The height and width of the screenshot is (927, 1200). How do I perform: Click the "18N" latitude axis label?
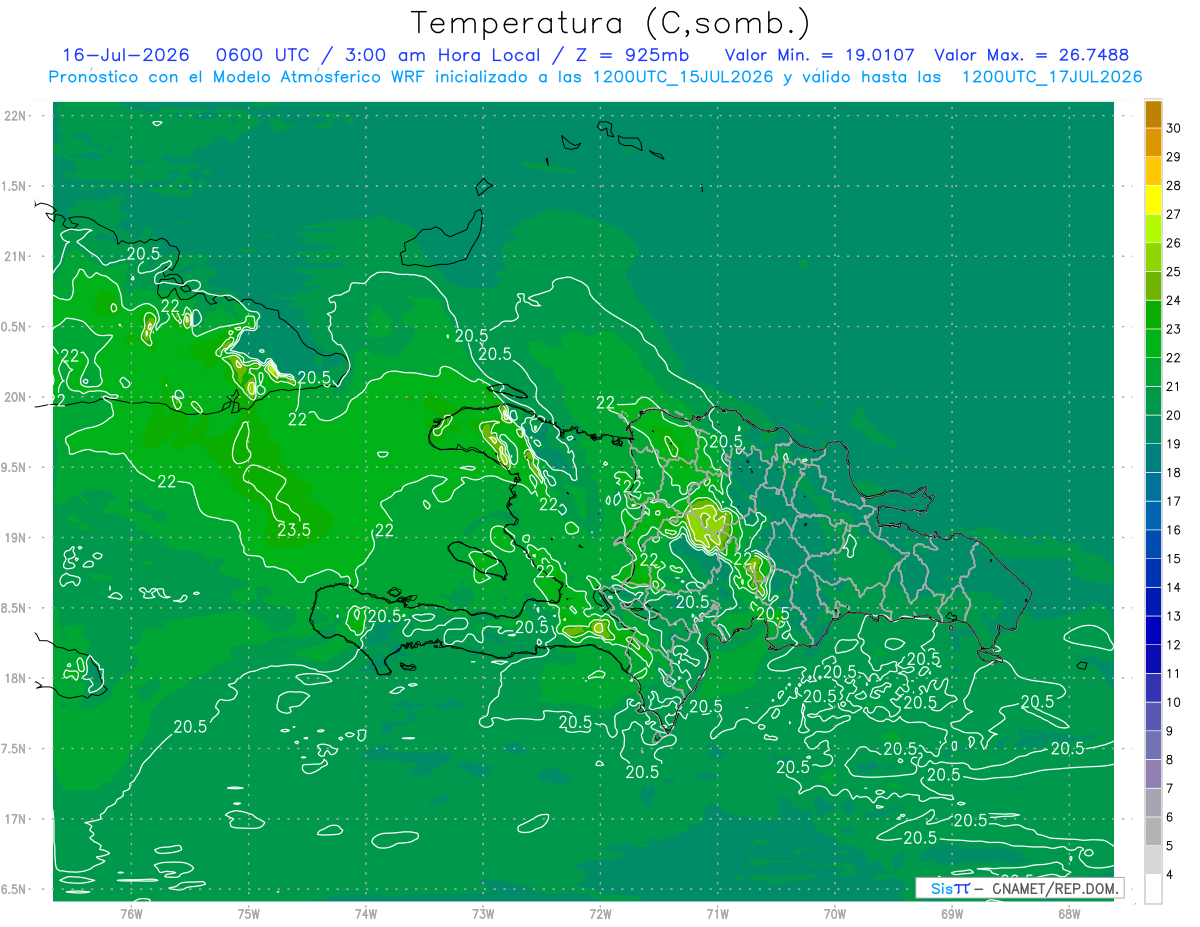coord(14,678)
